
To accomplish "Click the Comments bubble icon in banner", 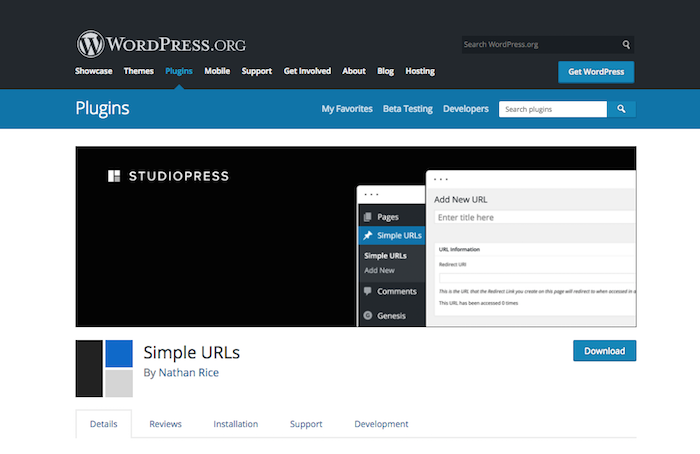I will click(367, 291).
